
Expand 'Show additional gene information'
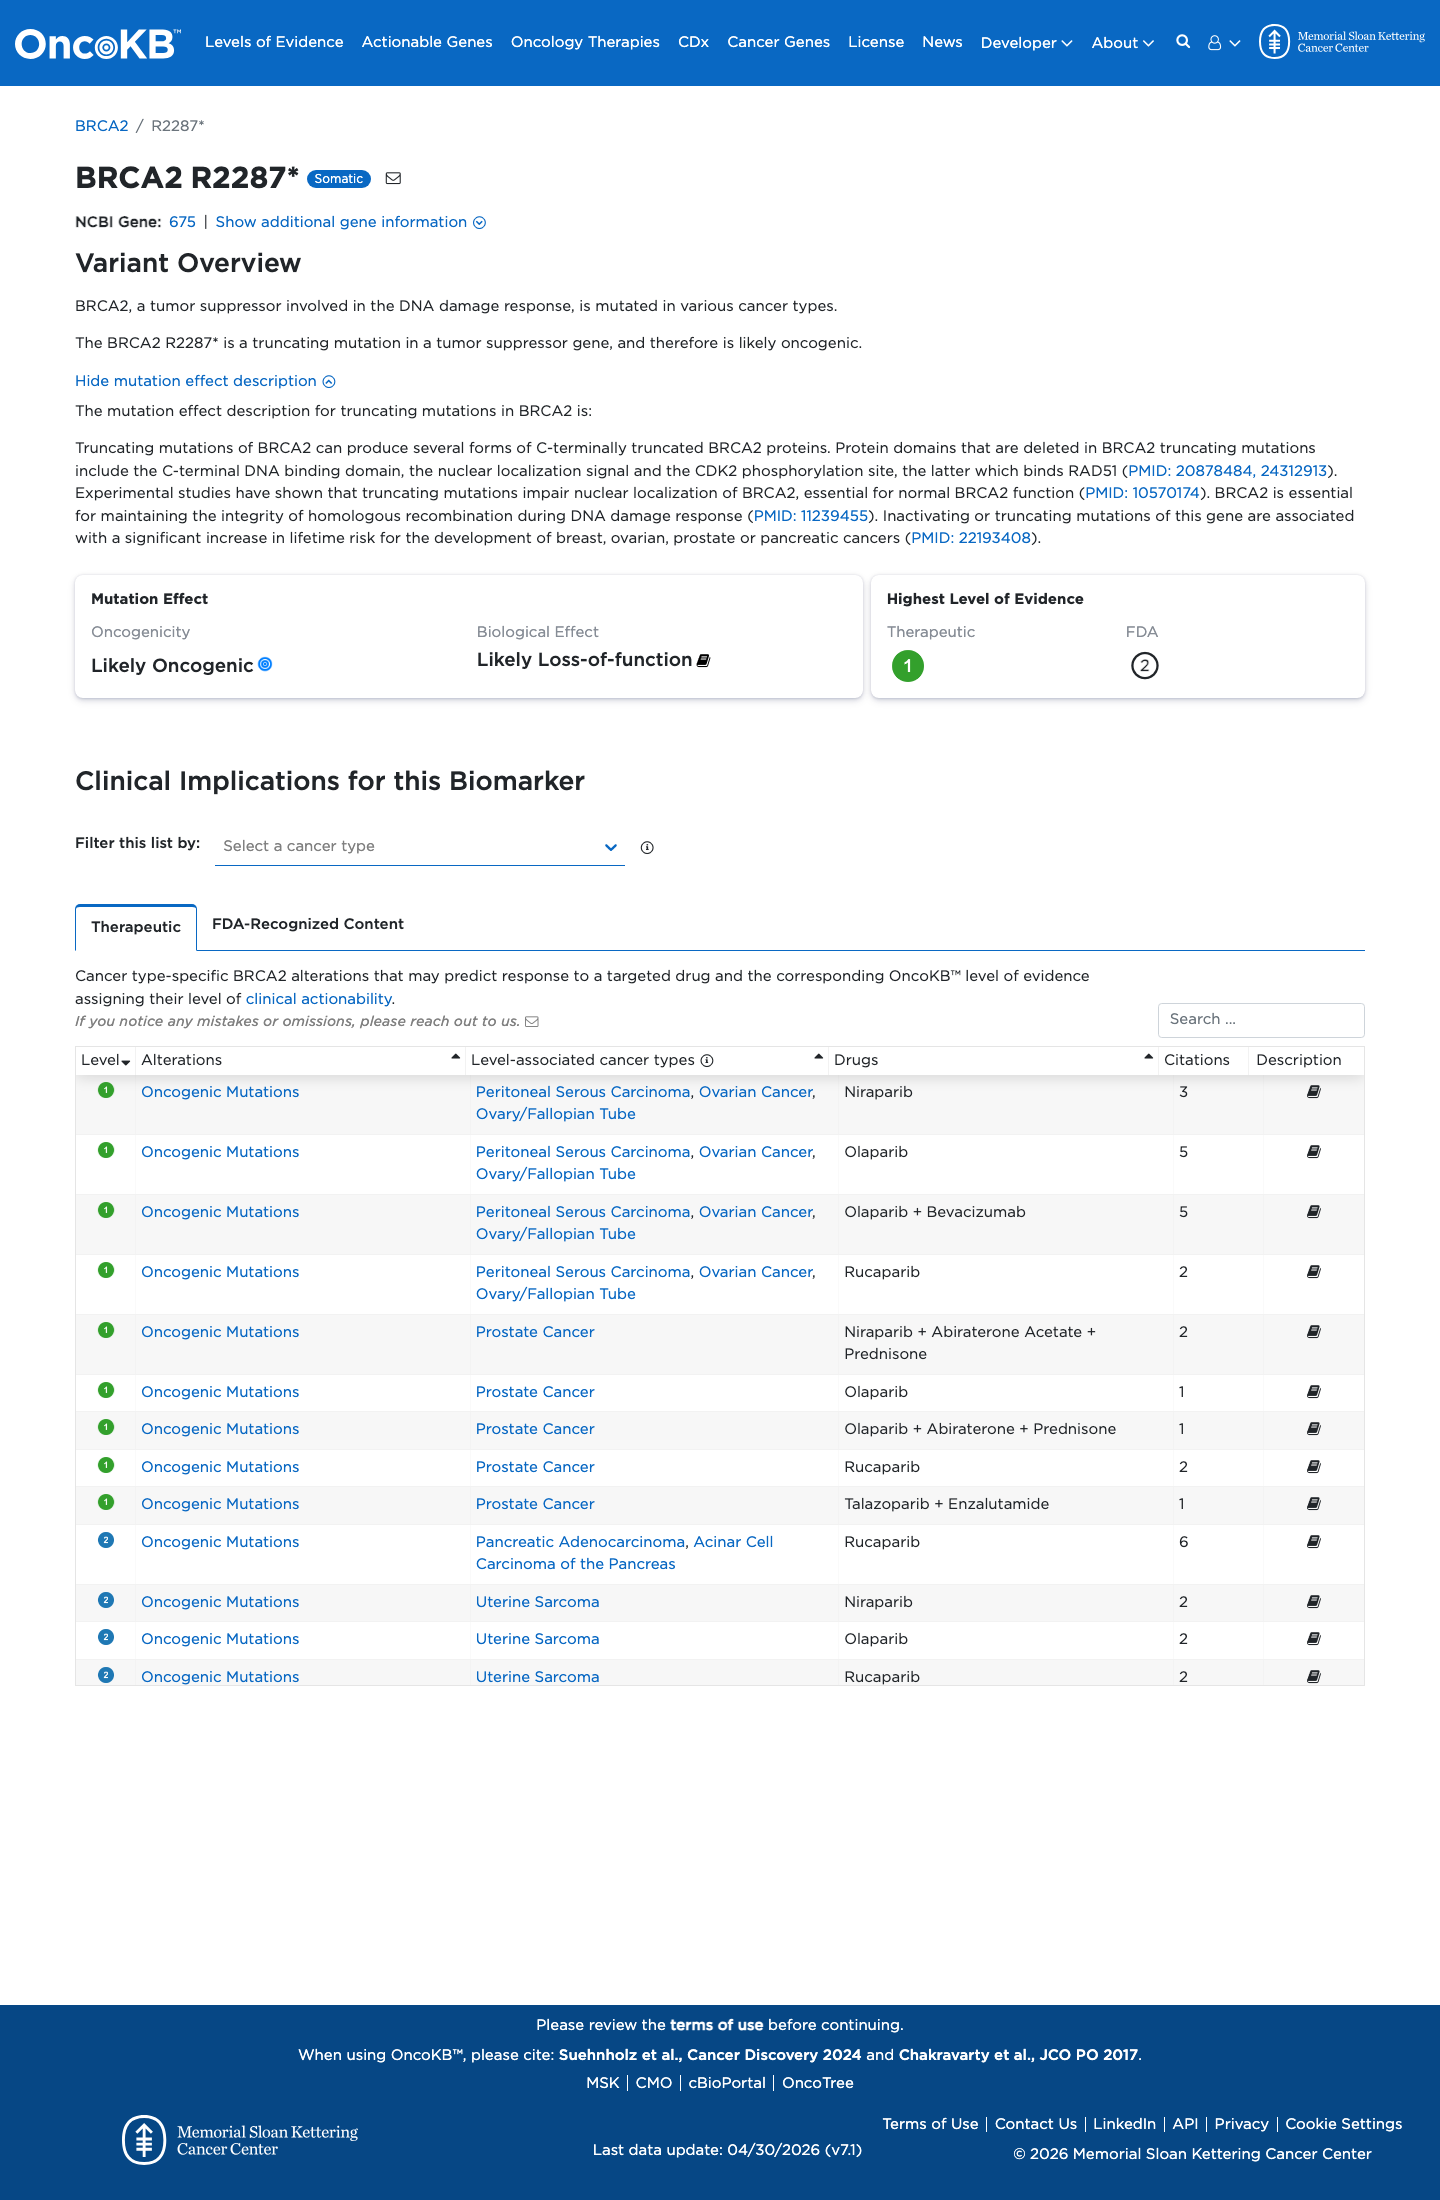(x=351, y=222)
